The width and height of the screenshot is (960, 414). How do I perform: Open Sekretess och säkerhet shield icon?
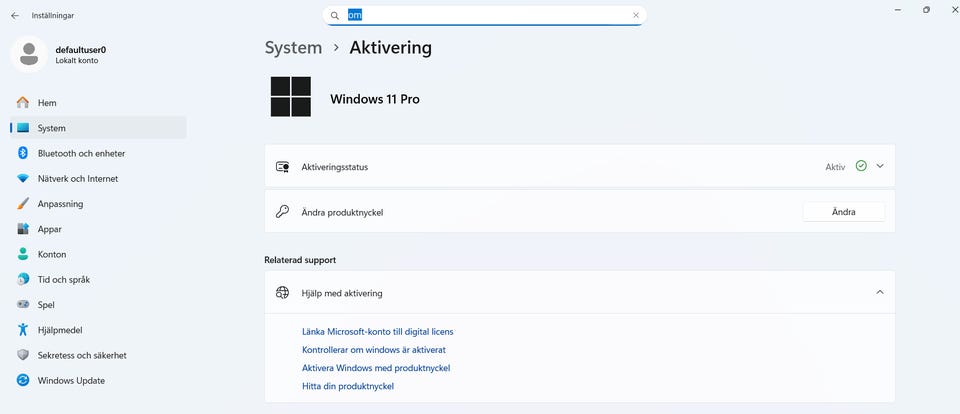pos(23,355)
